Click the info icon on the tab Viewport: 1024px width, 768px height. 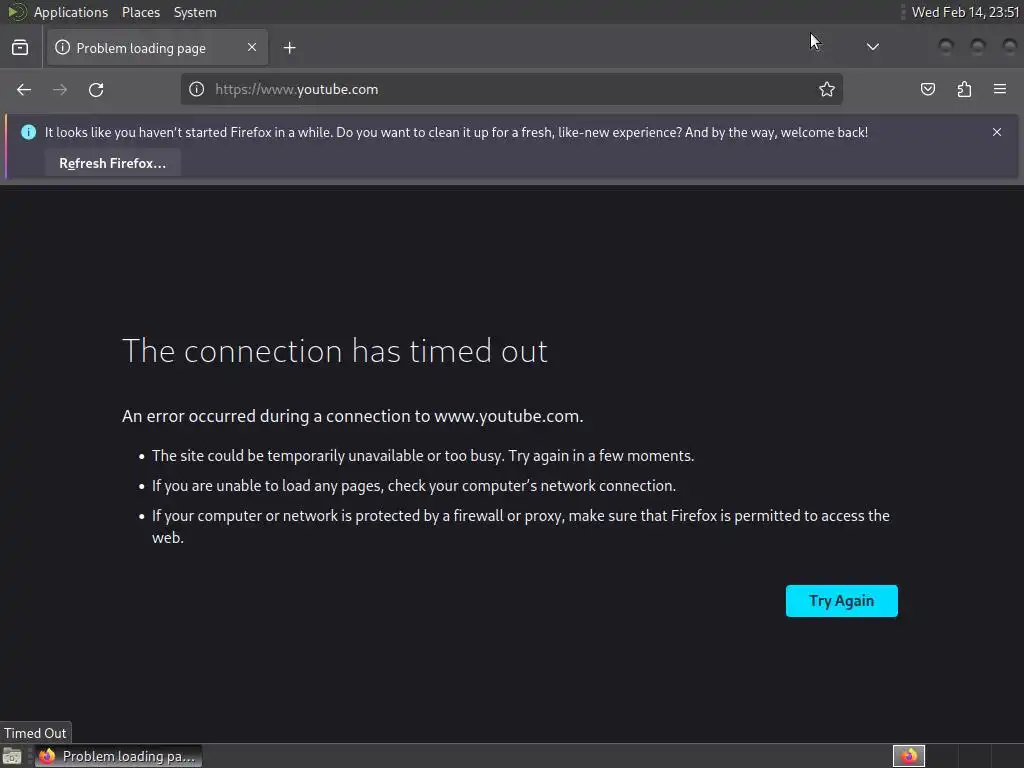click(62, 48)
